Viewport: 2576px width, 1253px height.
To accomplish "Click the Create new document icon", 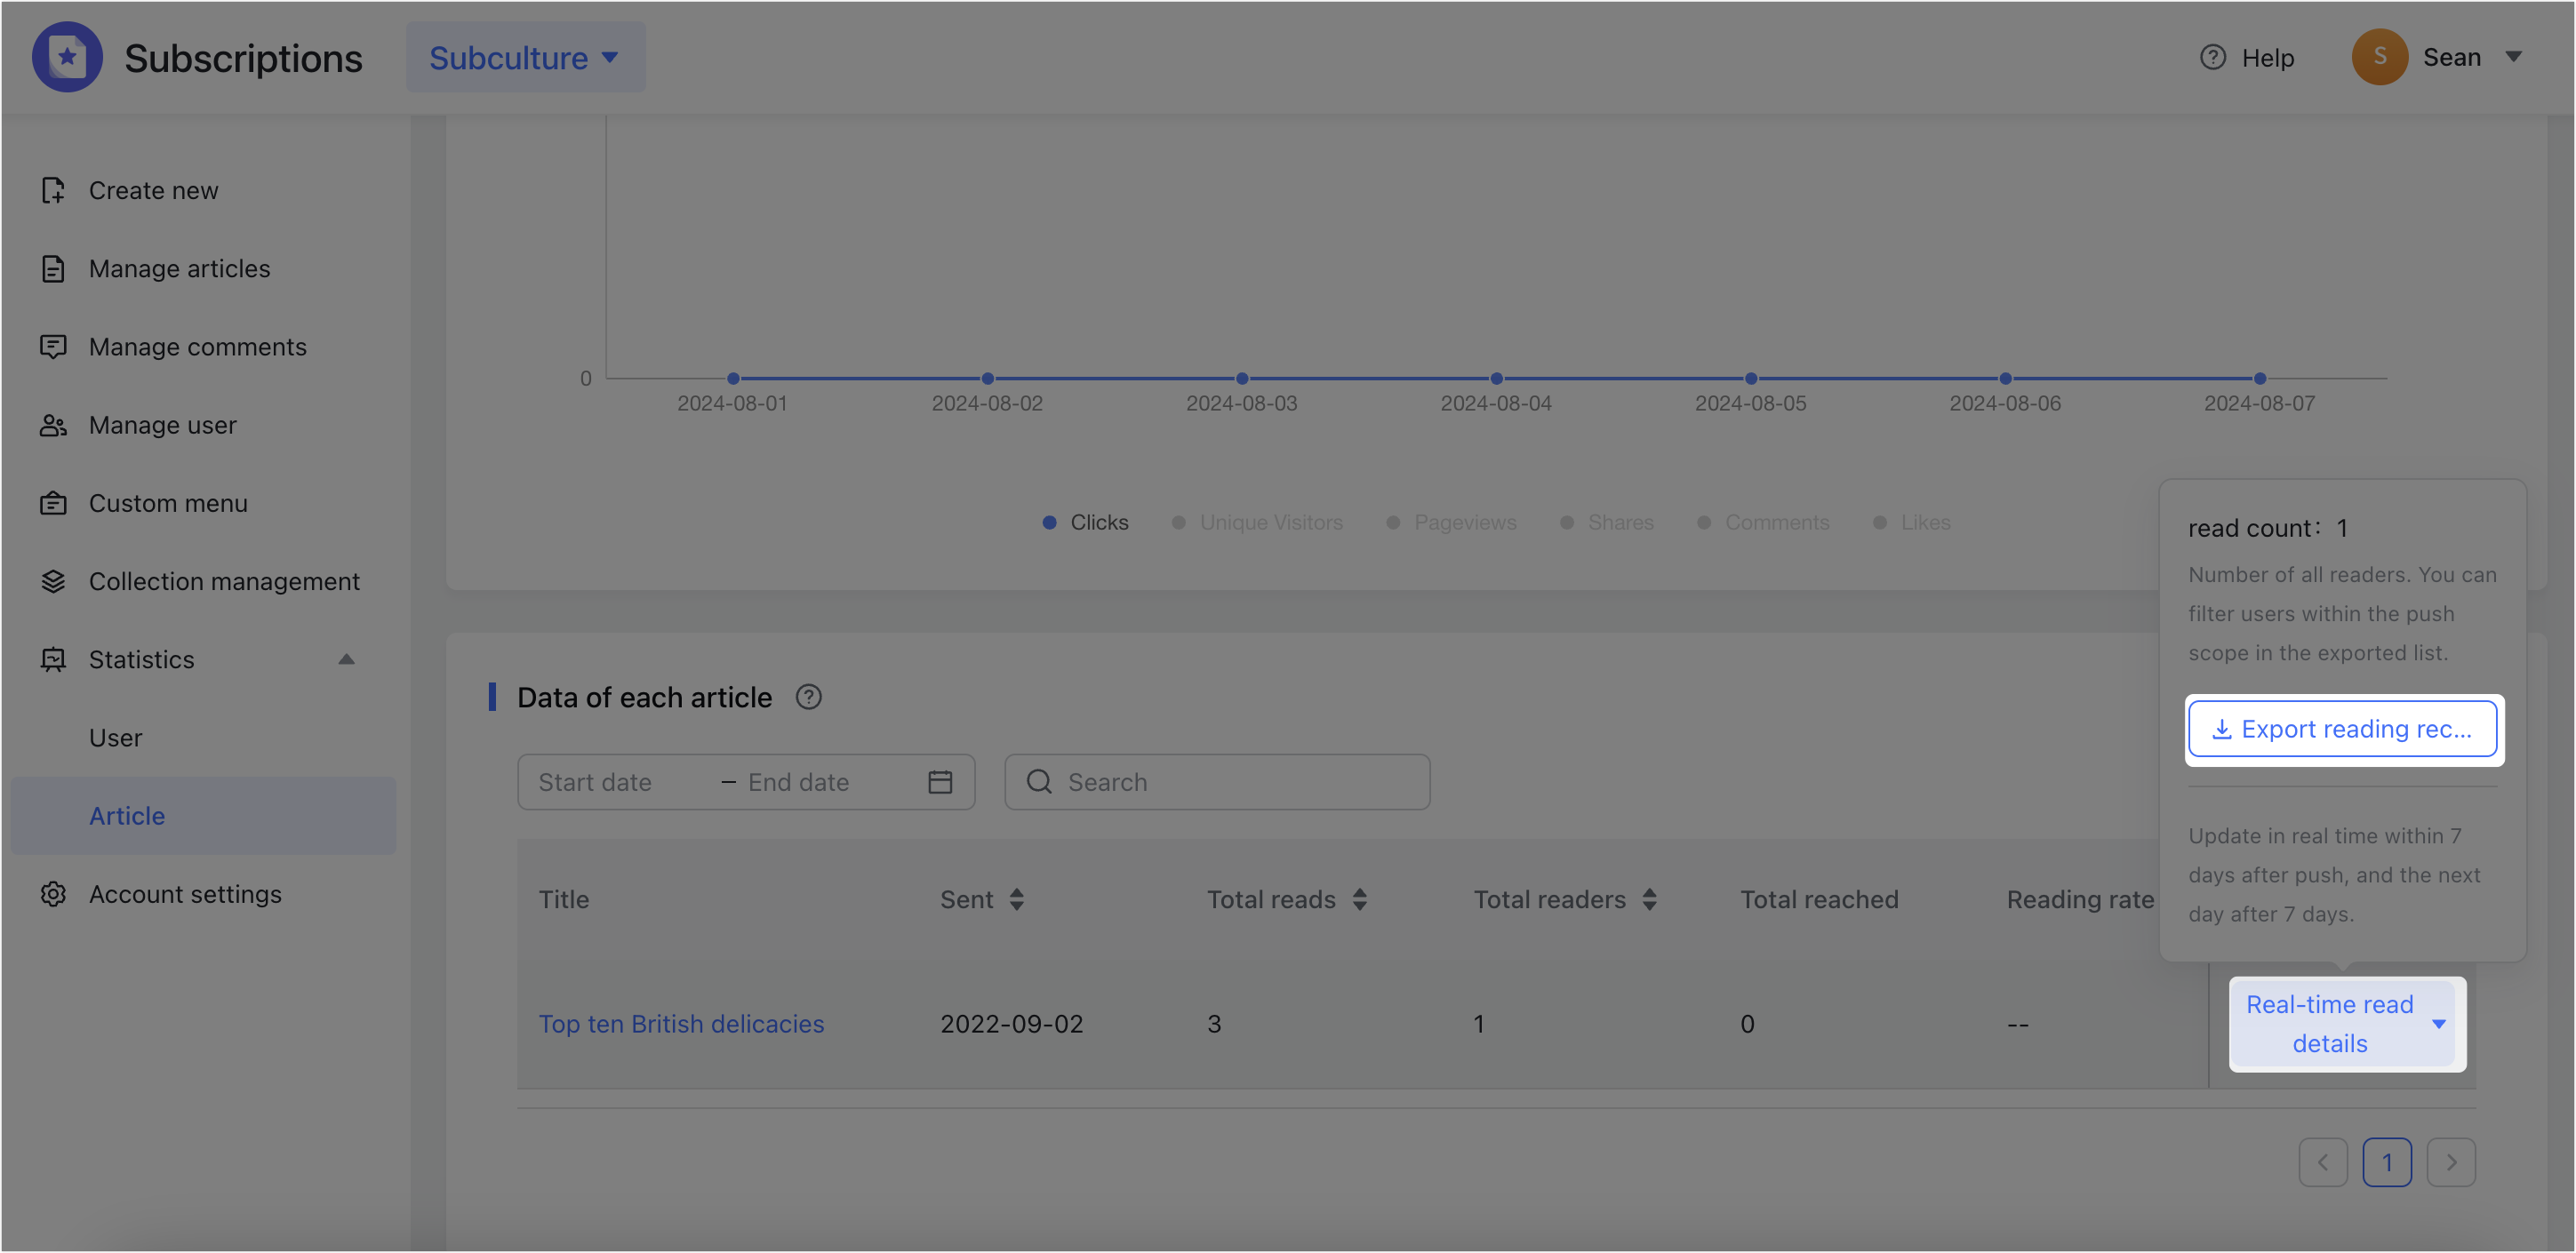I will click(53, 190).
